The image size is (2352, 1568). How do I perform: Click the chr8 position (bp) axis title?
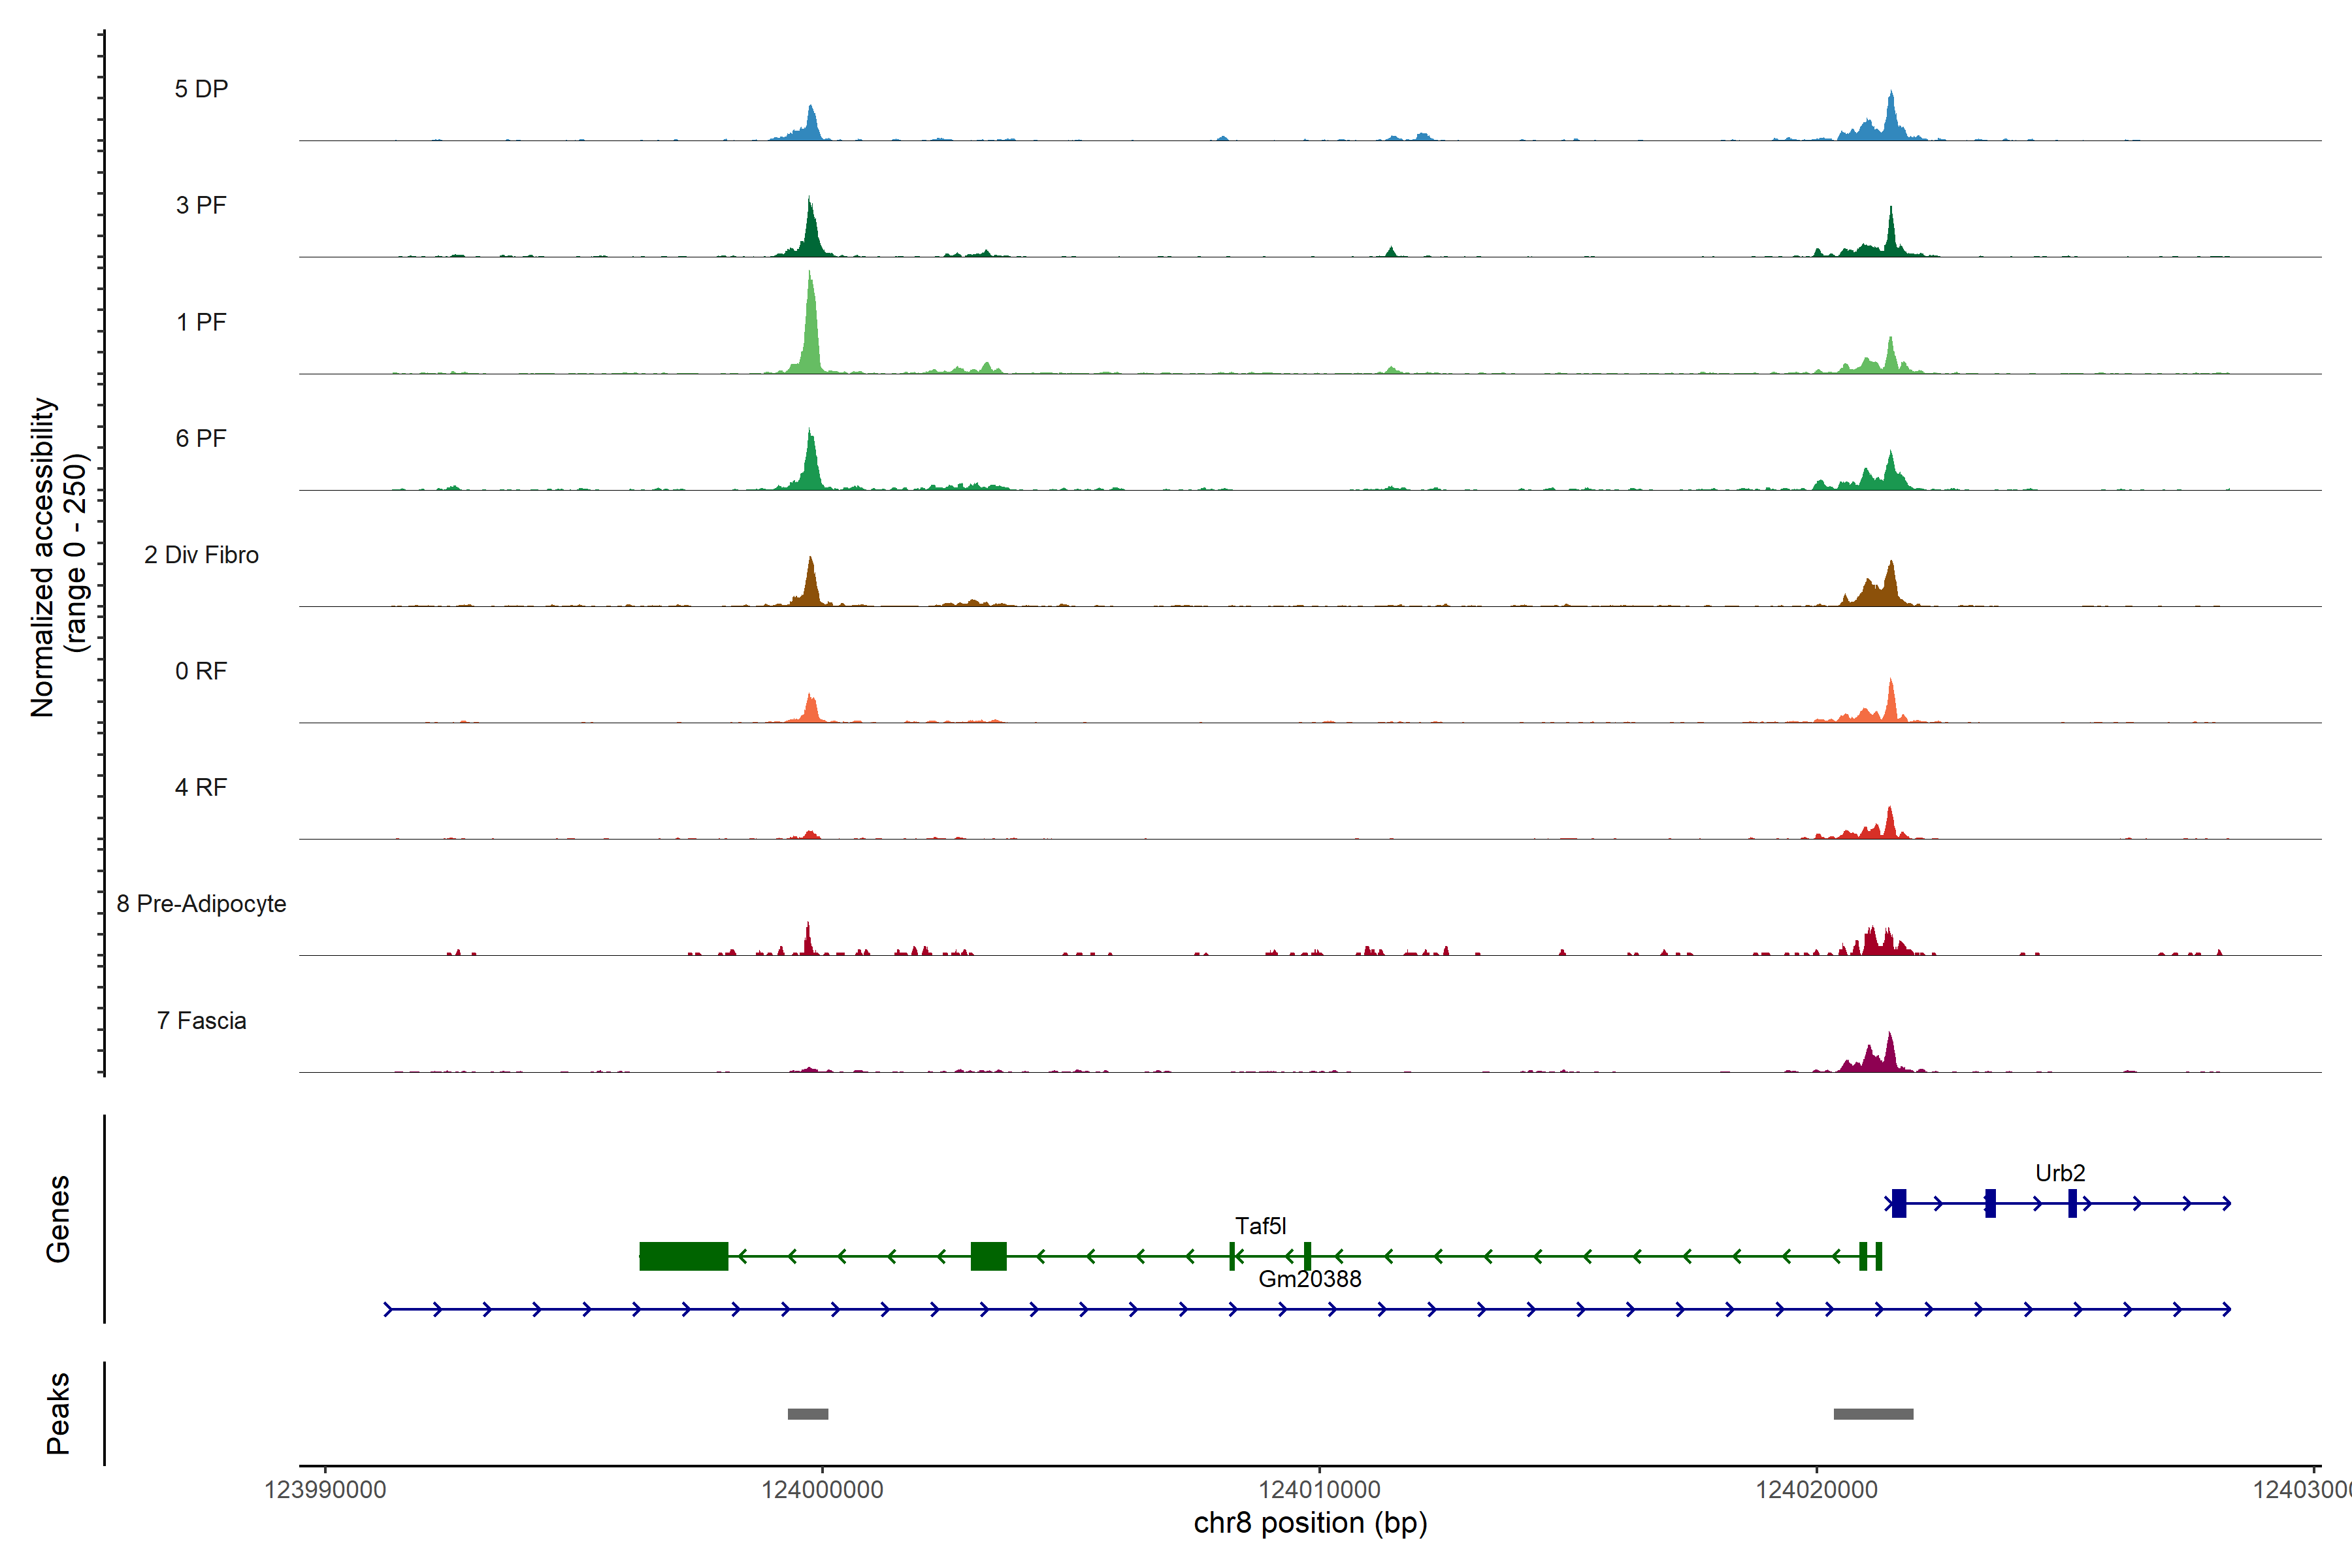(x=1310, y=1523)
